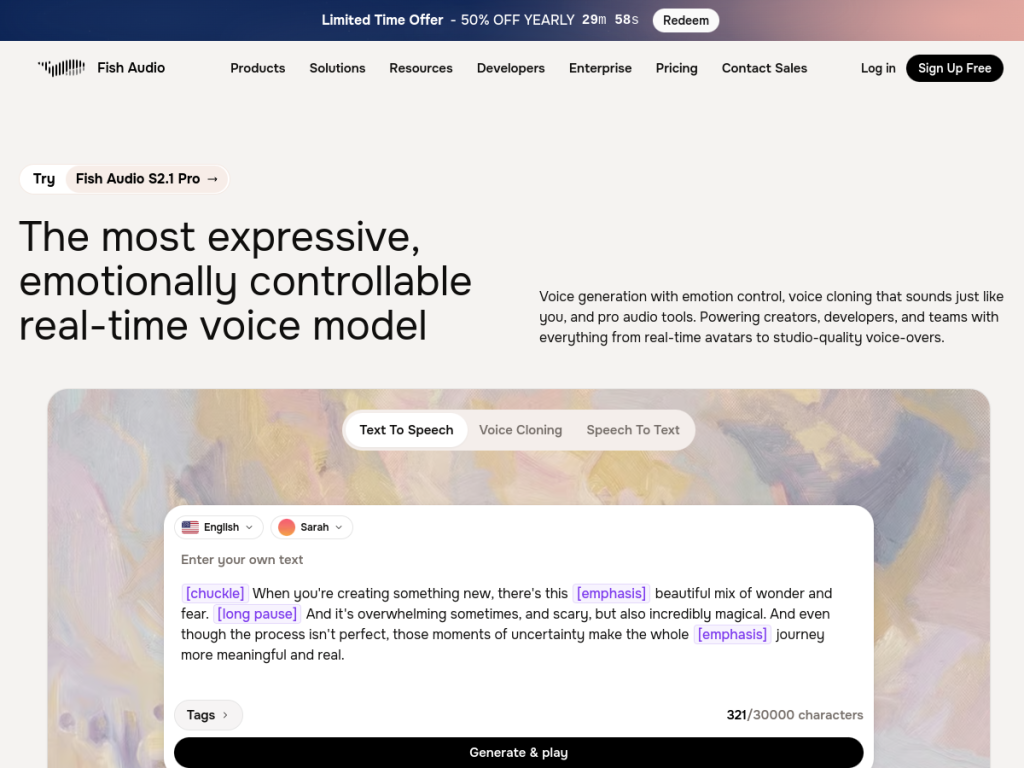
Task: Click Sarah's orange avatar icon
Action: pos(287,527)
